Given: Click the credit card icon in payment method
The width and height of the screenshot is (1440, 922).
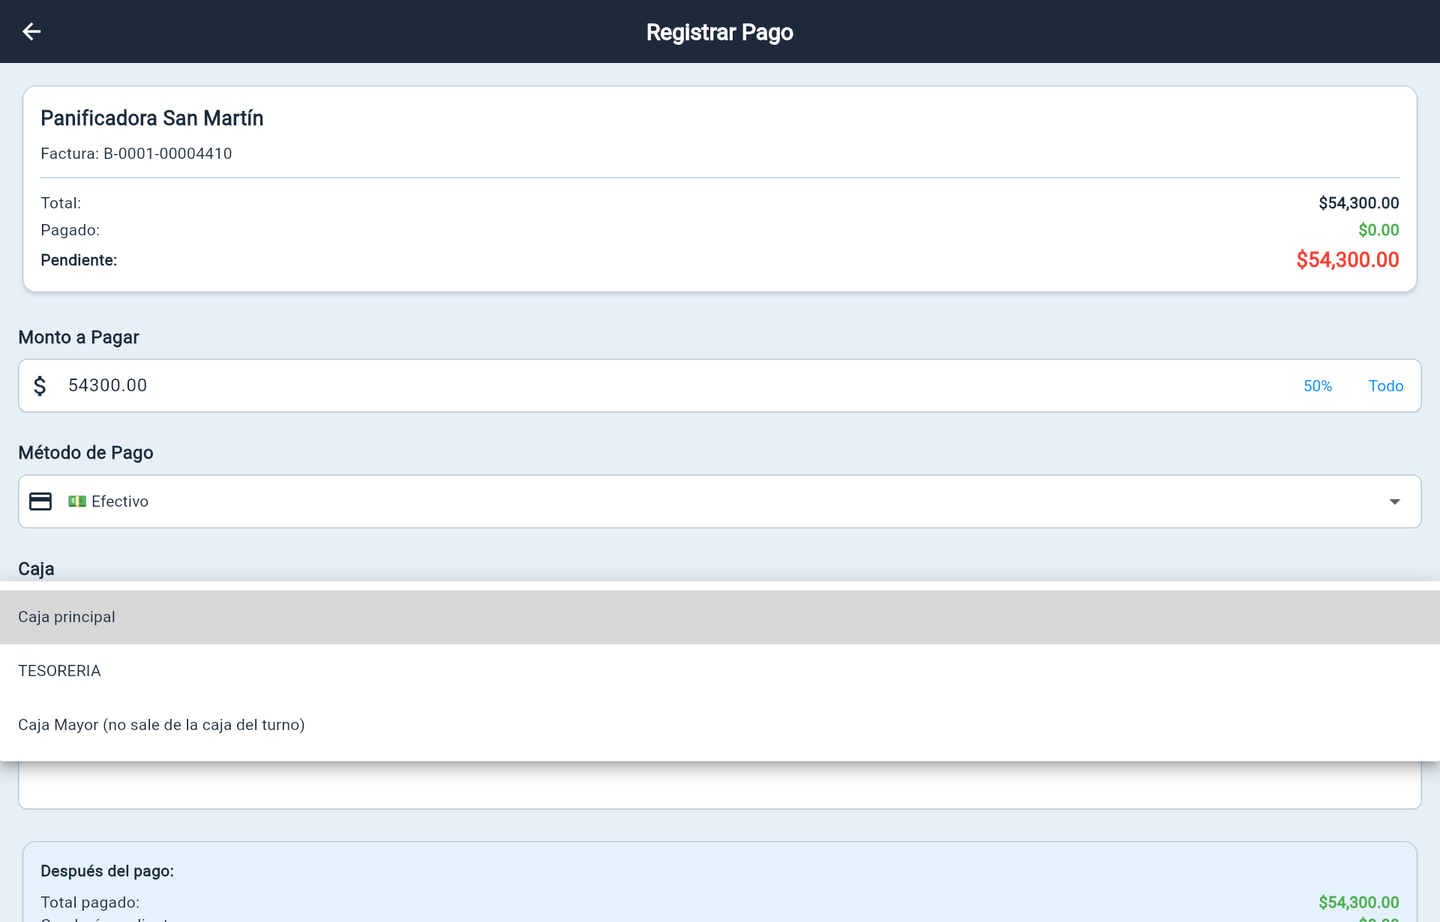Looking at the screenshot, I should 40,501.
